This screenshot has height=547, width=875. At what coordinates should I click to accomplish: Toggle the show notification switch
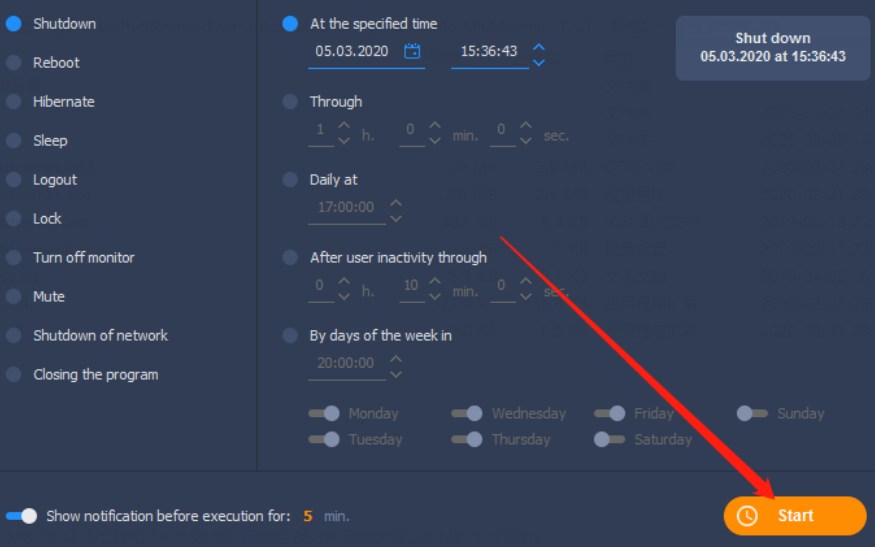click(x=21, y=516)
